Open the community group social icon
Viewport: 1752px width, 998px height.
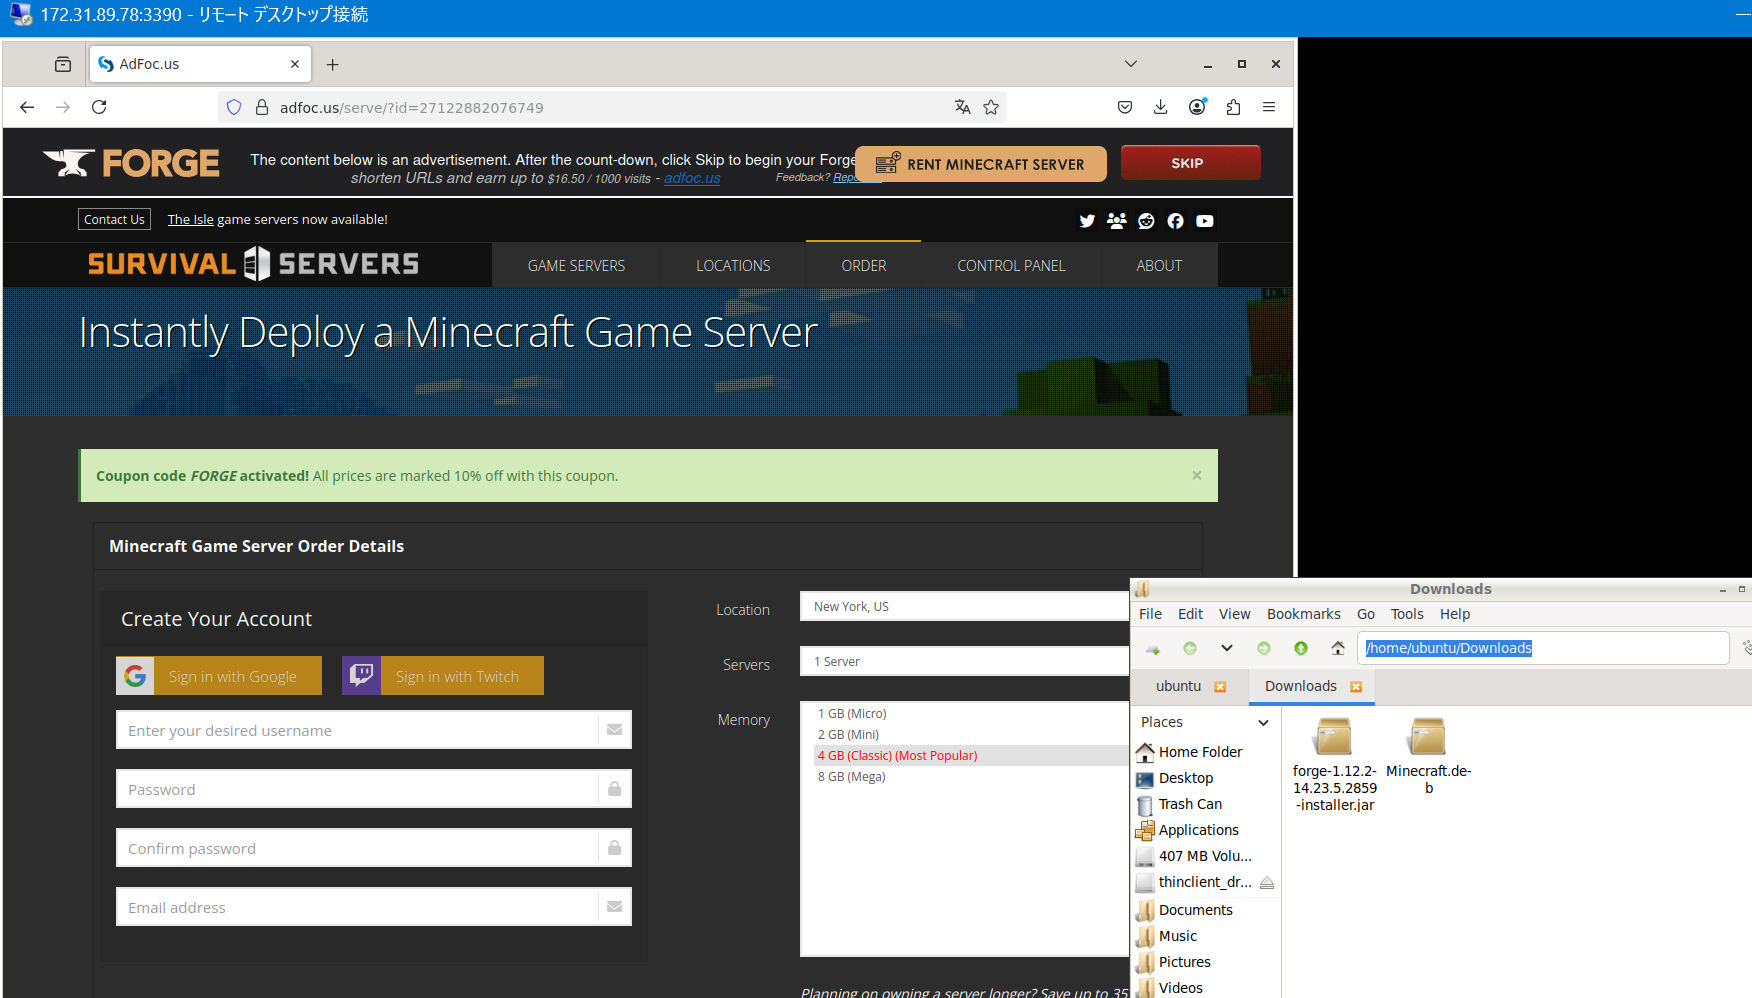point(1117,221)
